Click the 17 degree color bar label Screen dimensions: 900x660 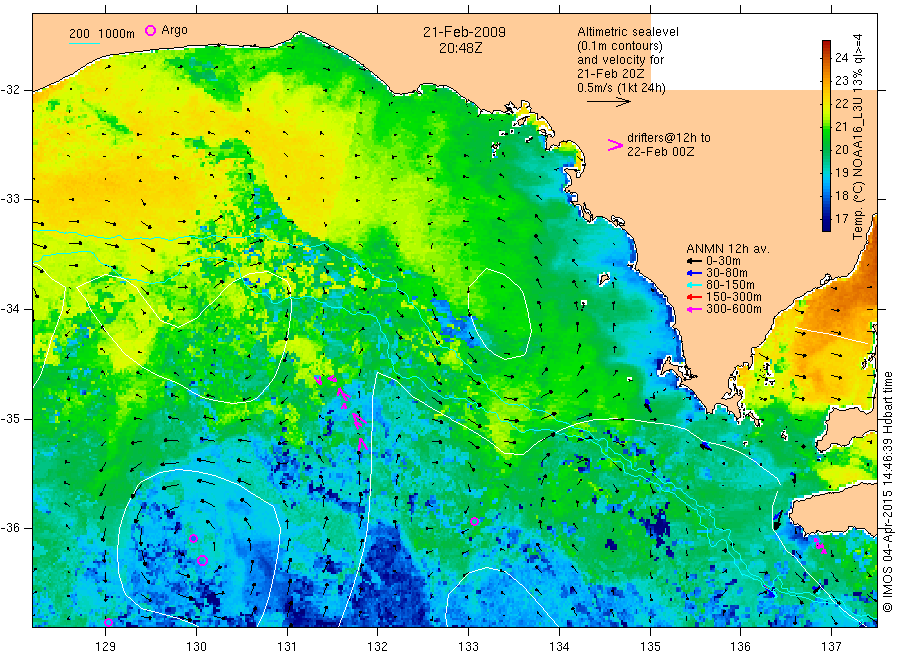(841, 219)
